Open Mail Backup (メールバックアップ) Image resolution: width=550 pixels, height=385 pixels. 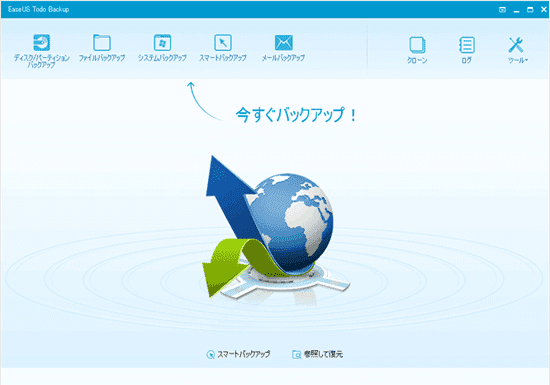(283, 48)
